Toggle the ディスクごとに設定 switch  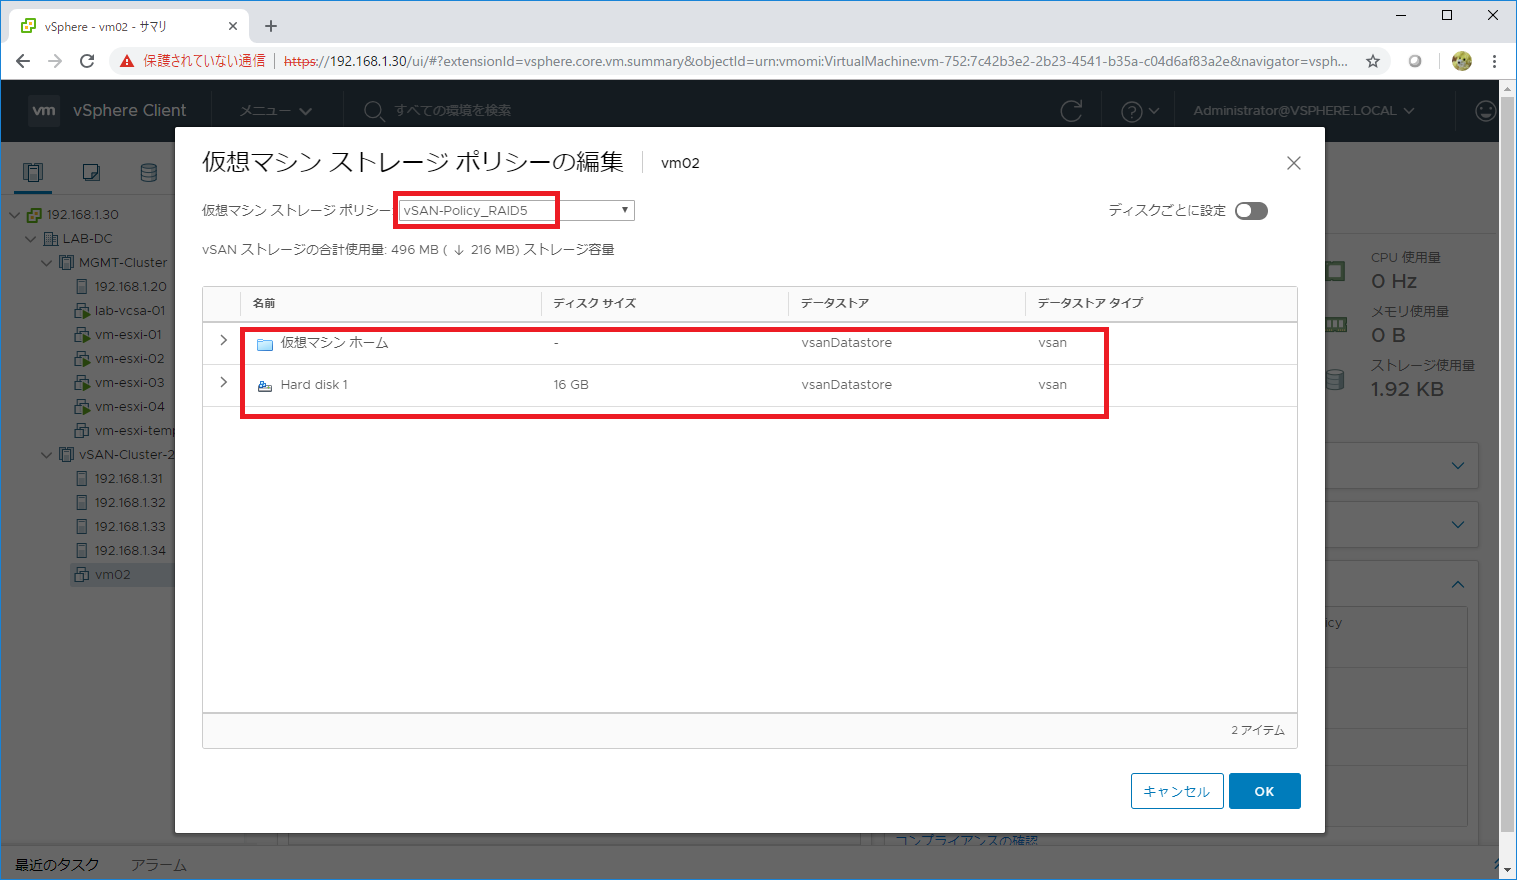tap(1251, 211)
